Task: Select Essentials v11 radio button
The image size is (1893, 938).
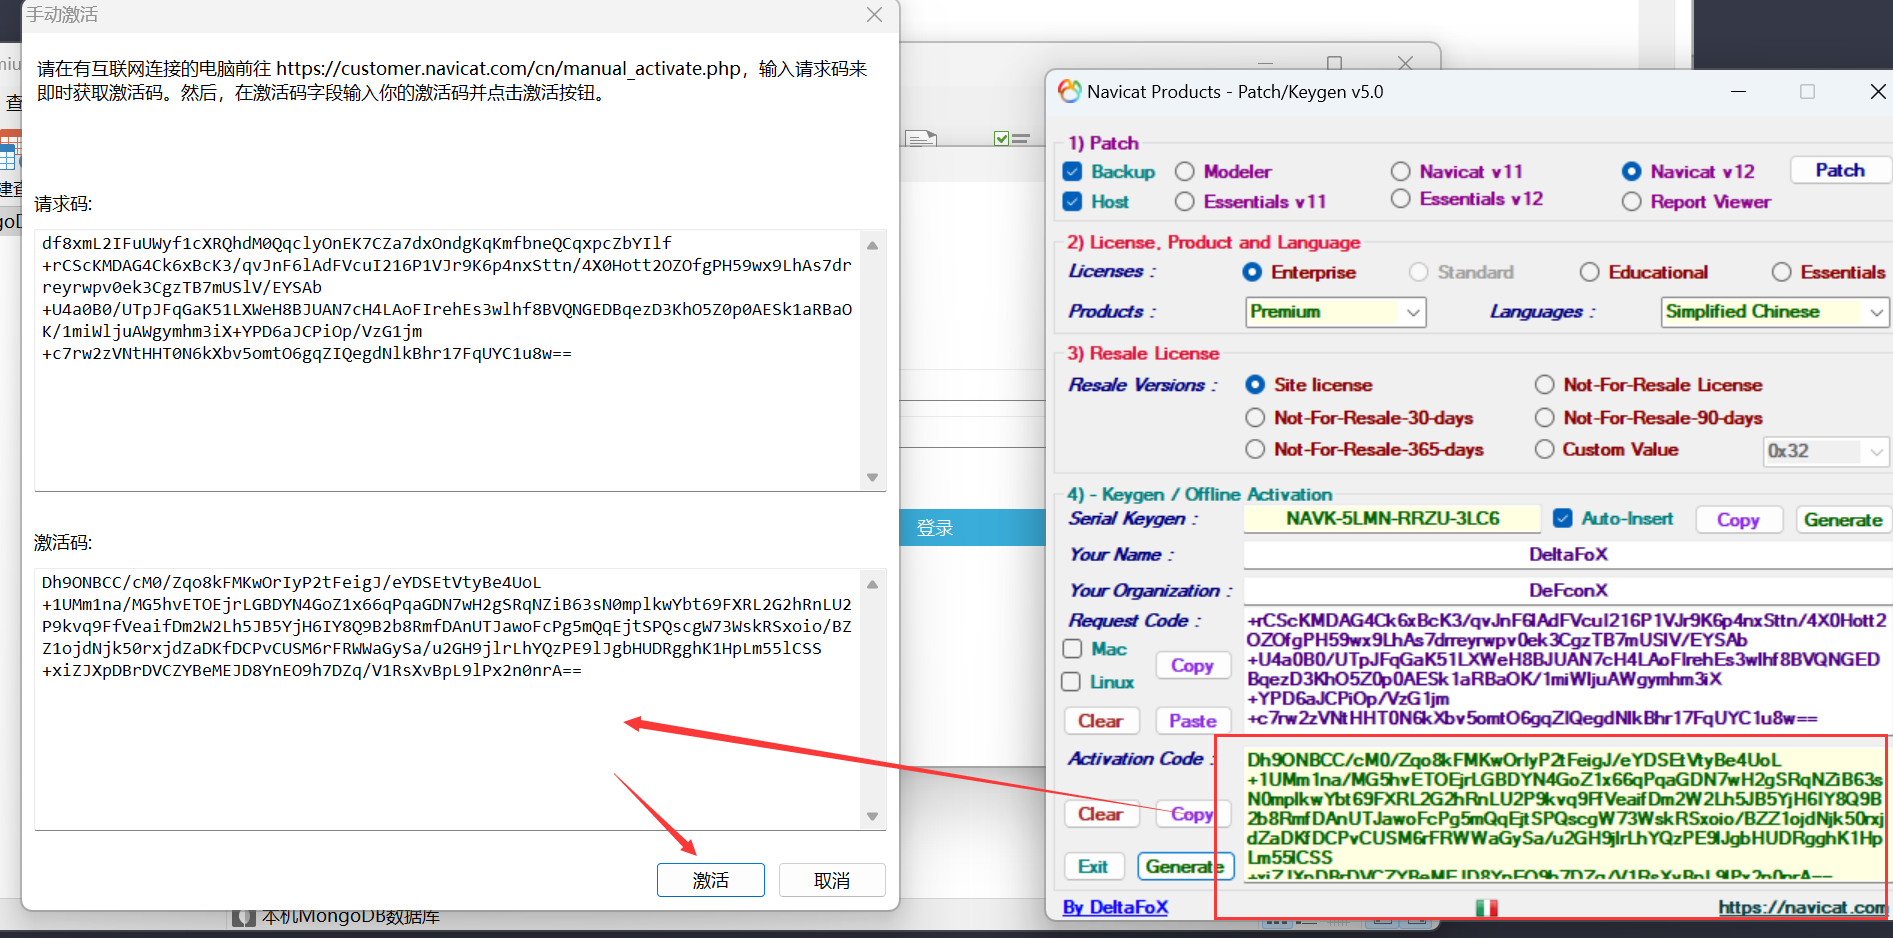Action: [1185, 201]
